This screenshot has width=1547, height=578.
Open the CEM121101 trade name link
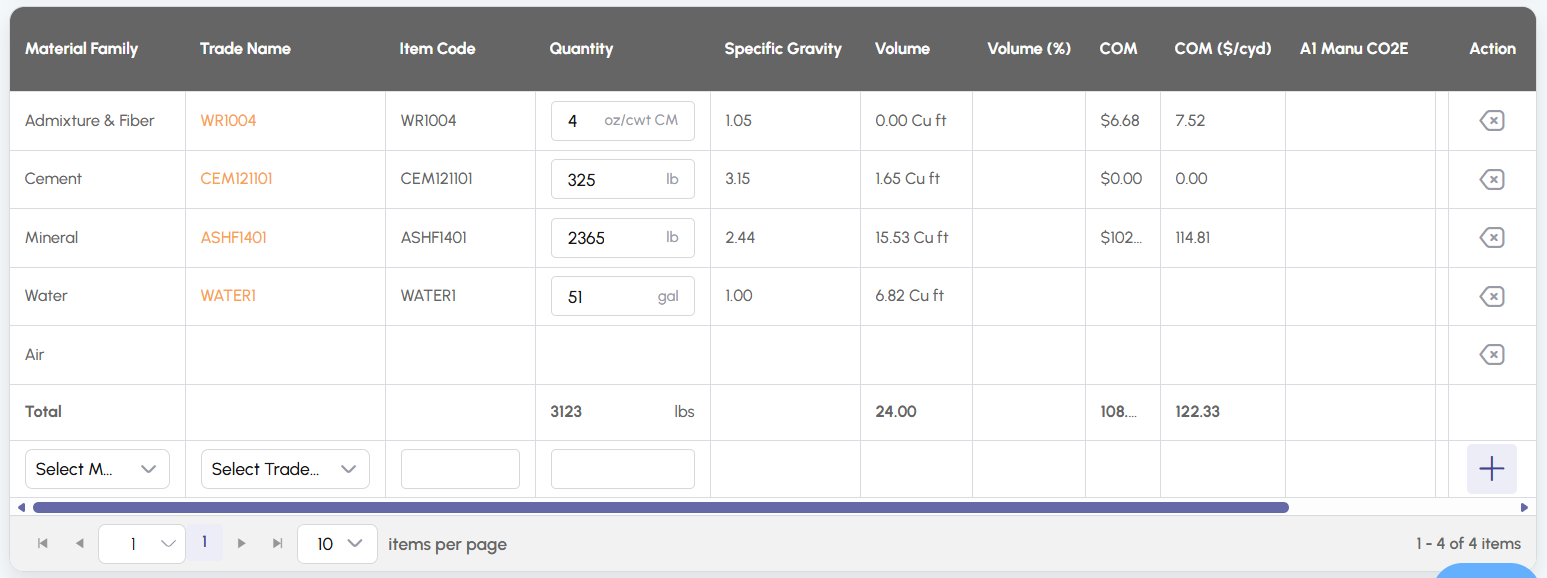click(x=236, y=179)
